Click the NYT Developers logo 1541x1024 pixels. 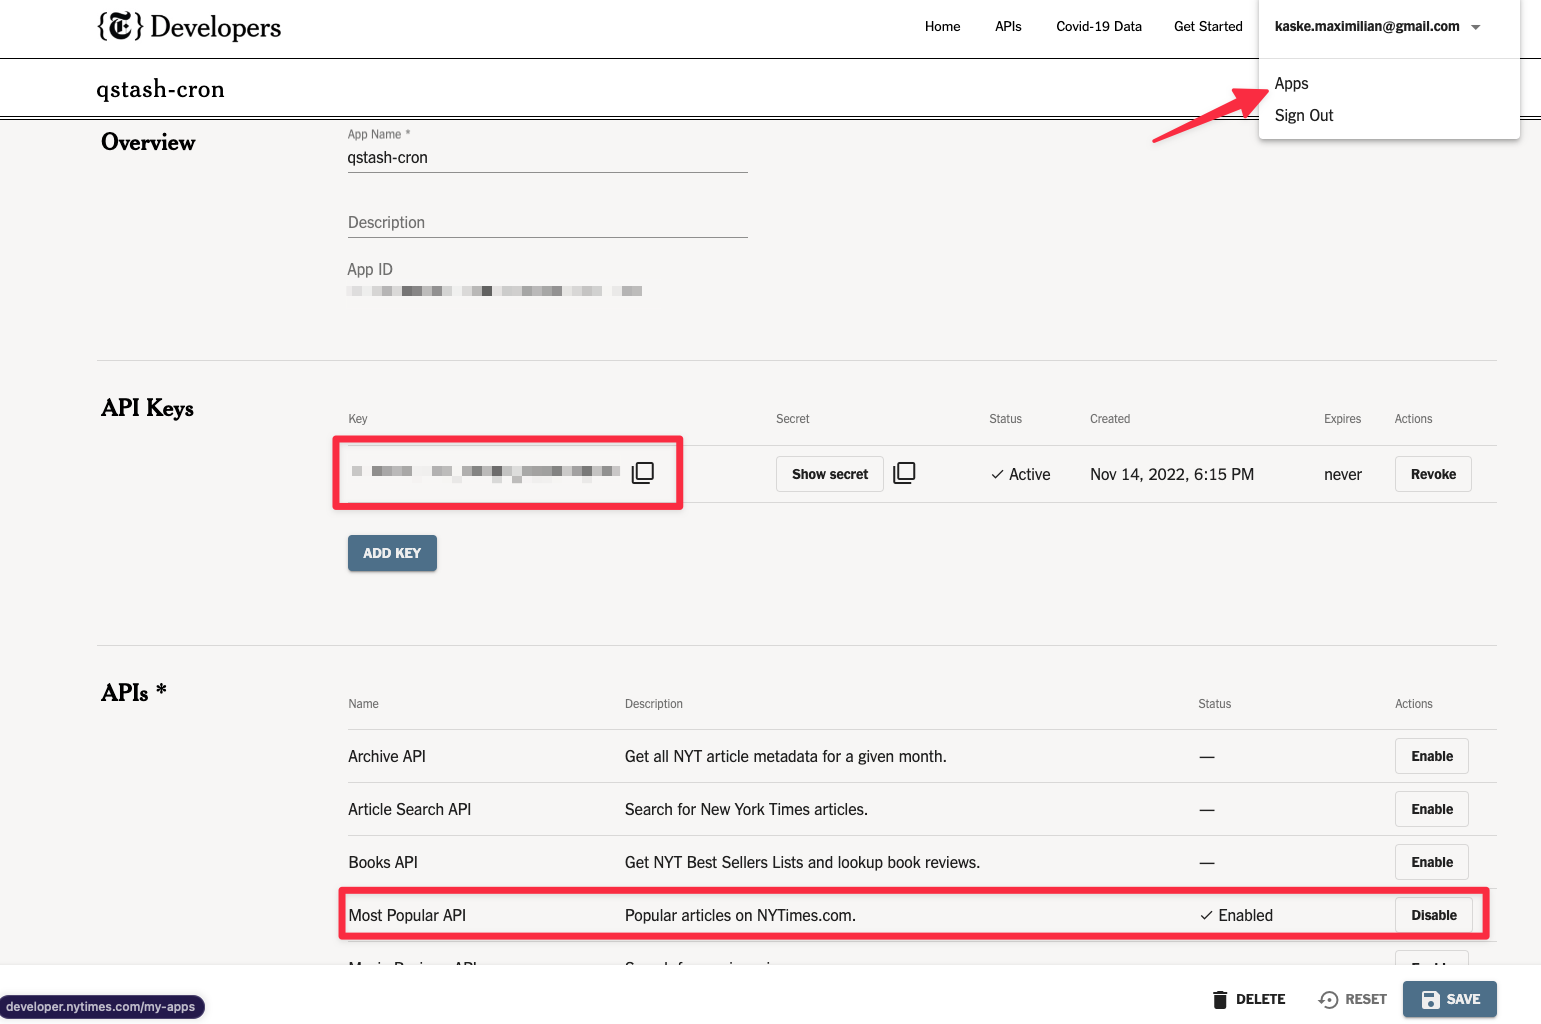[189, 27]
